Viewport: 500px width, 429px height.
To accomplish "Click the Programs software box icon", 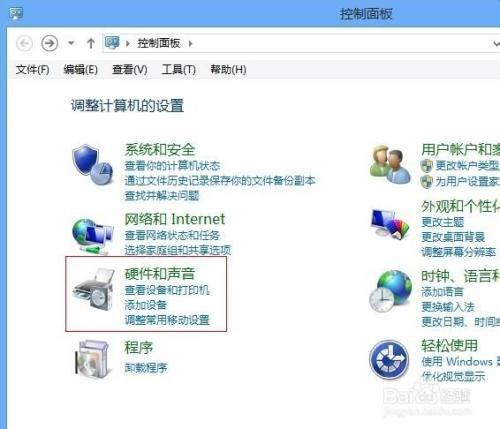I will 93,359.
